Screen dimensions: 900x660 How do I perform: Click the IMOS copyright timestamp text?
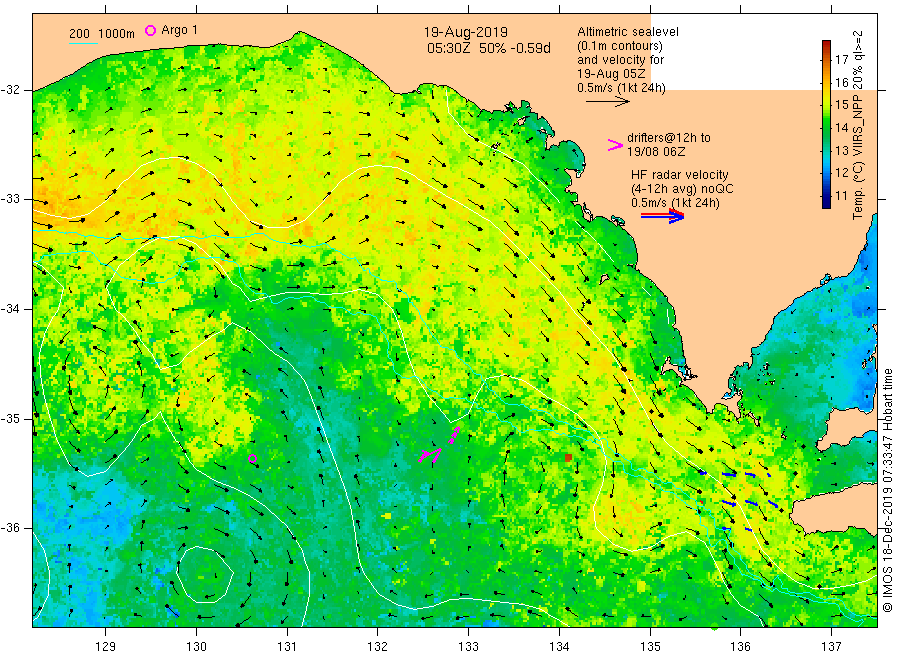[x=887, y=490]
